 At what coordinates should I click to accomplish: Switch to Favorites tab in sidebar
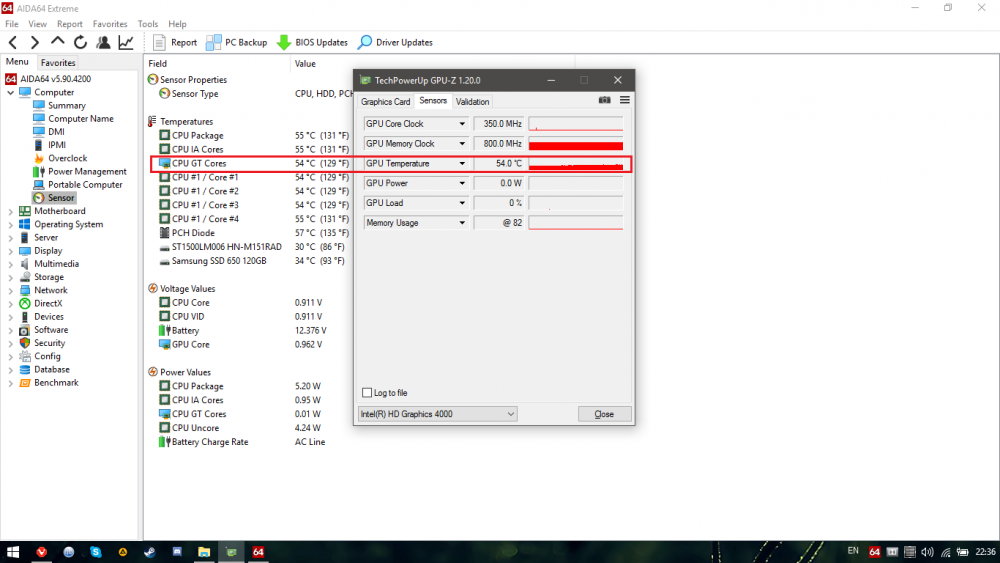click(57, 62)
